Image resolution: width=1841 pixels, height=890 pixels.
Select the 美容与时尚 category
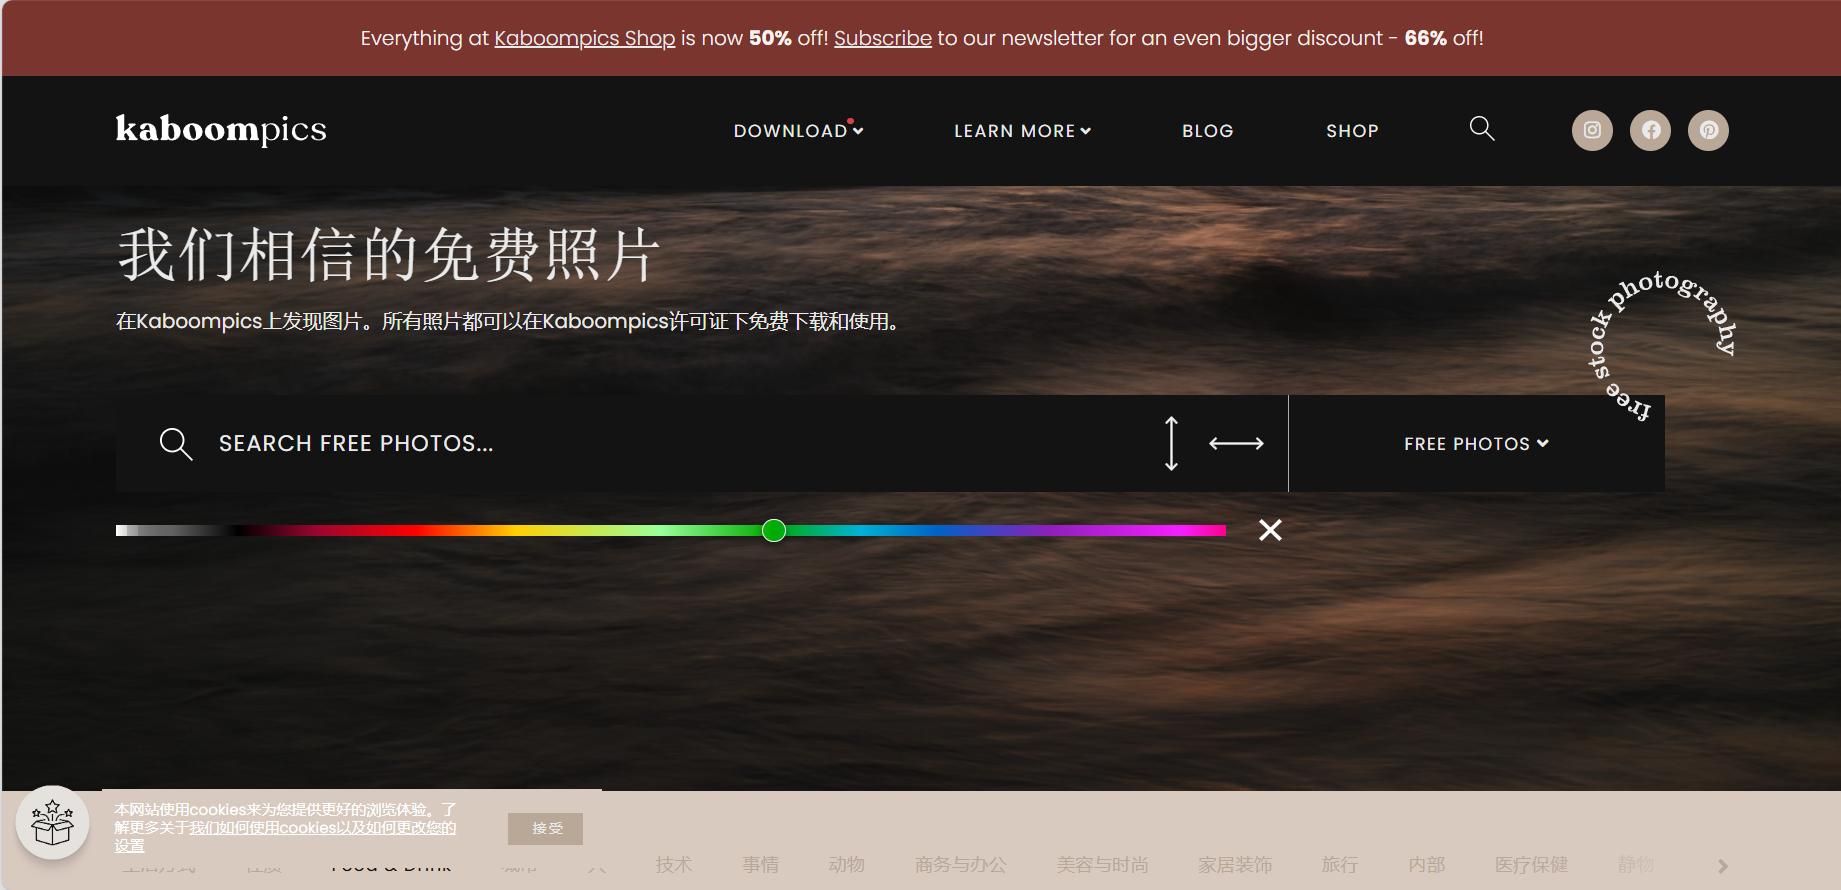(x=1102, y=864)
